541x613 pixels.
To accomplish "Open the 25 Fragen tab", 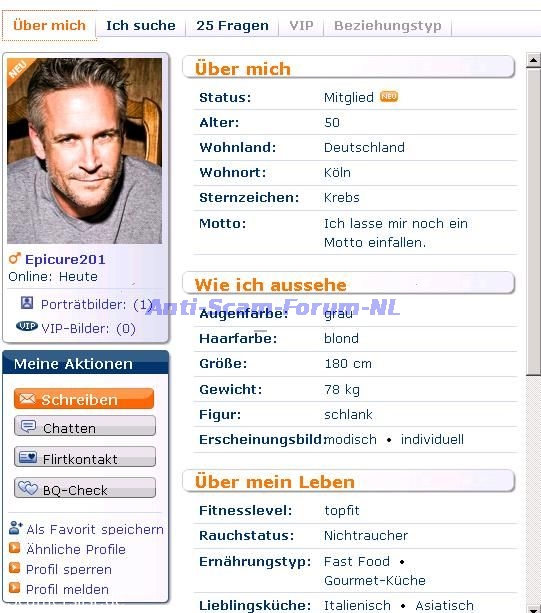I will [x=232, y=25].
